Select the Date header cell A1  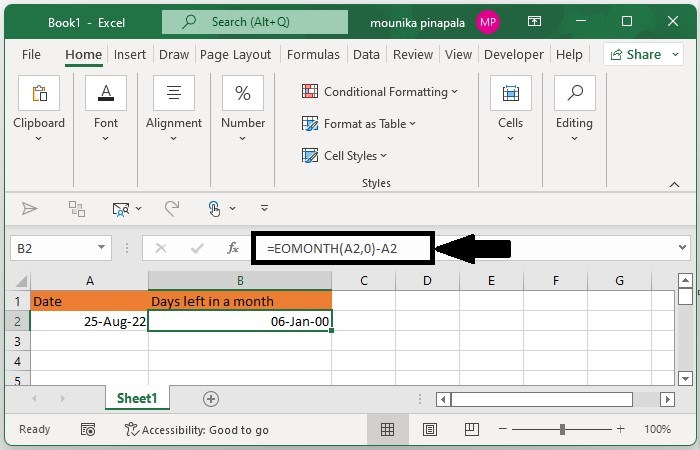click(x=89, y=301)
